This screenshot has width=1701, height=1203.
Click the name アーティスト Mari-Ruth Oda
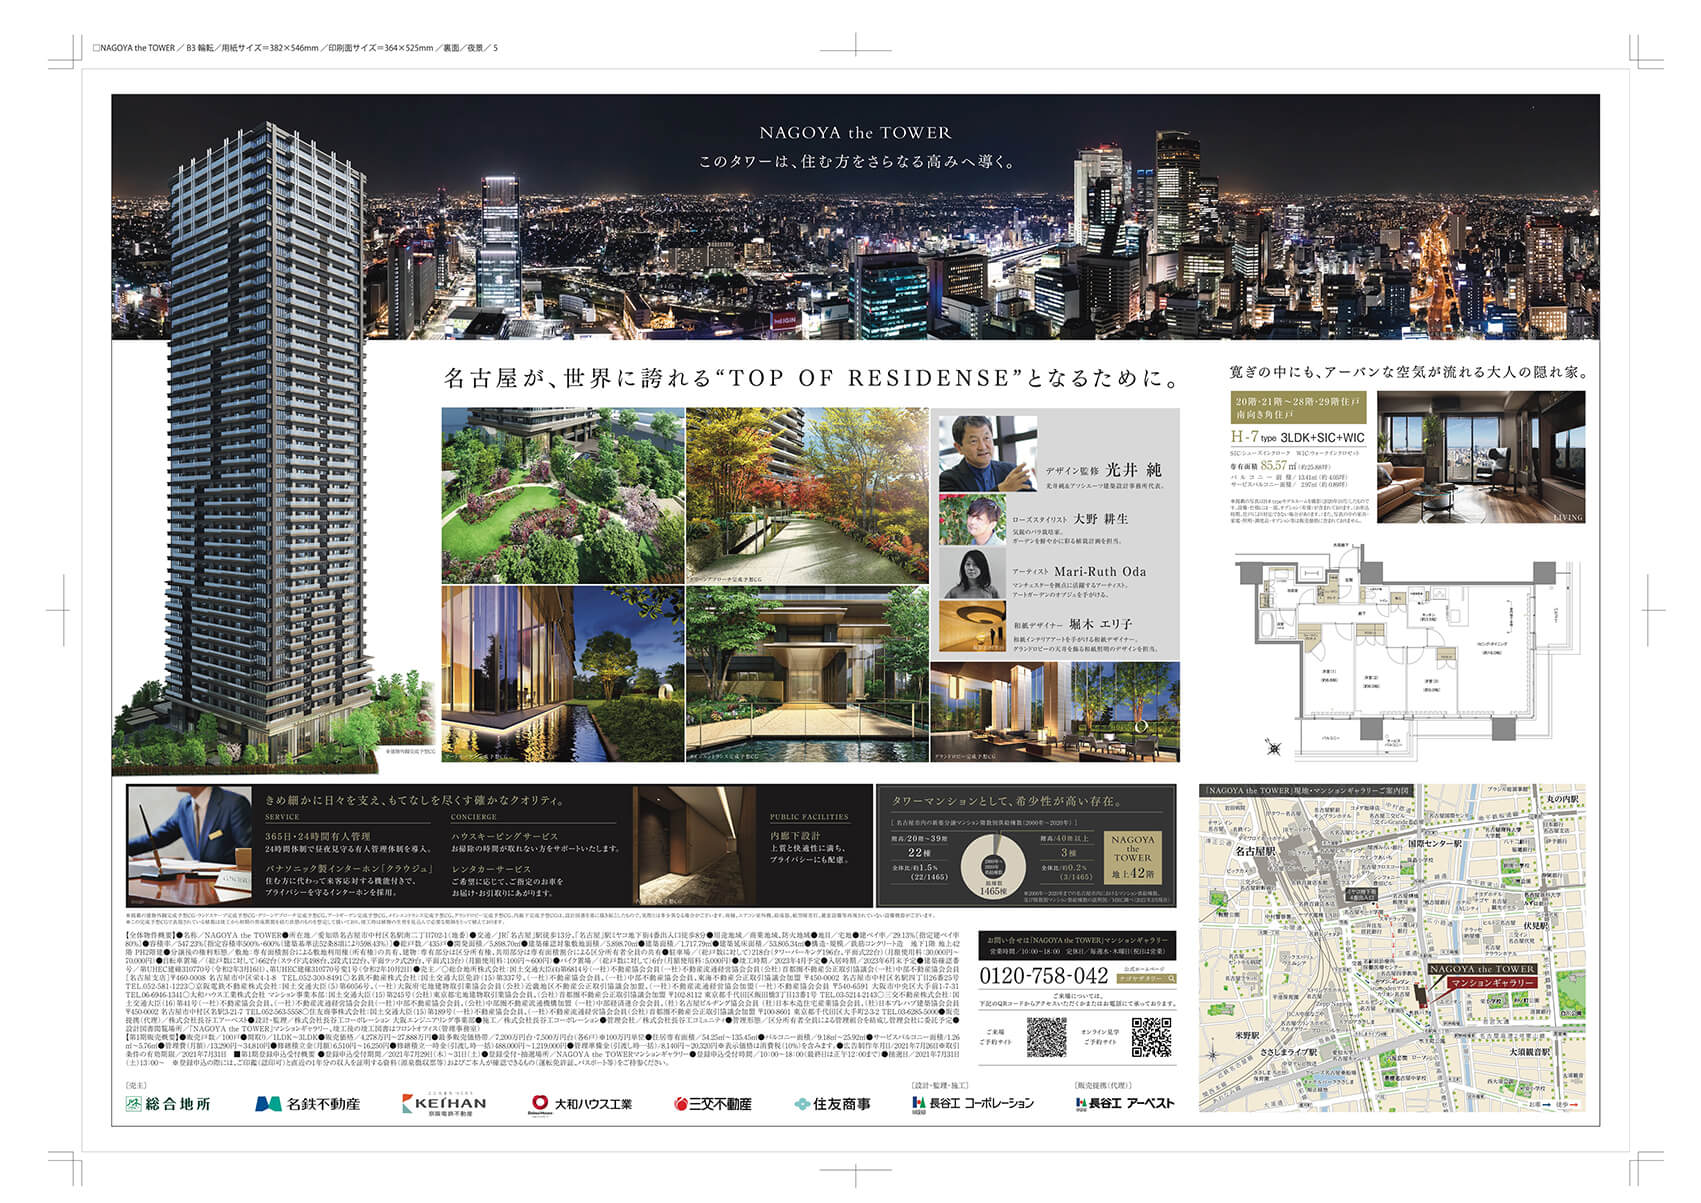pyautogui.click(x=1079, y=571)
